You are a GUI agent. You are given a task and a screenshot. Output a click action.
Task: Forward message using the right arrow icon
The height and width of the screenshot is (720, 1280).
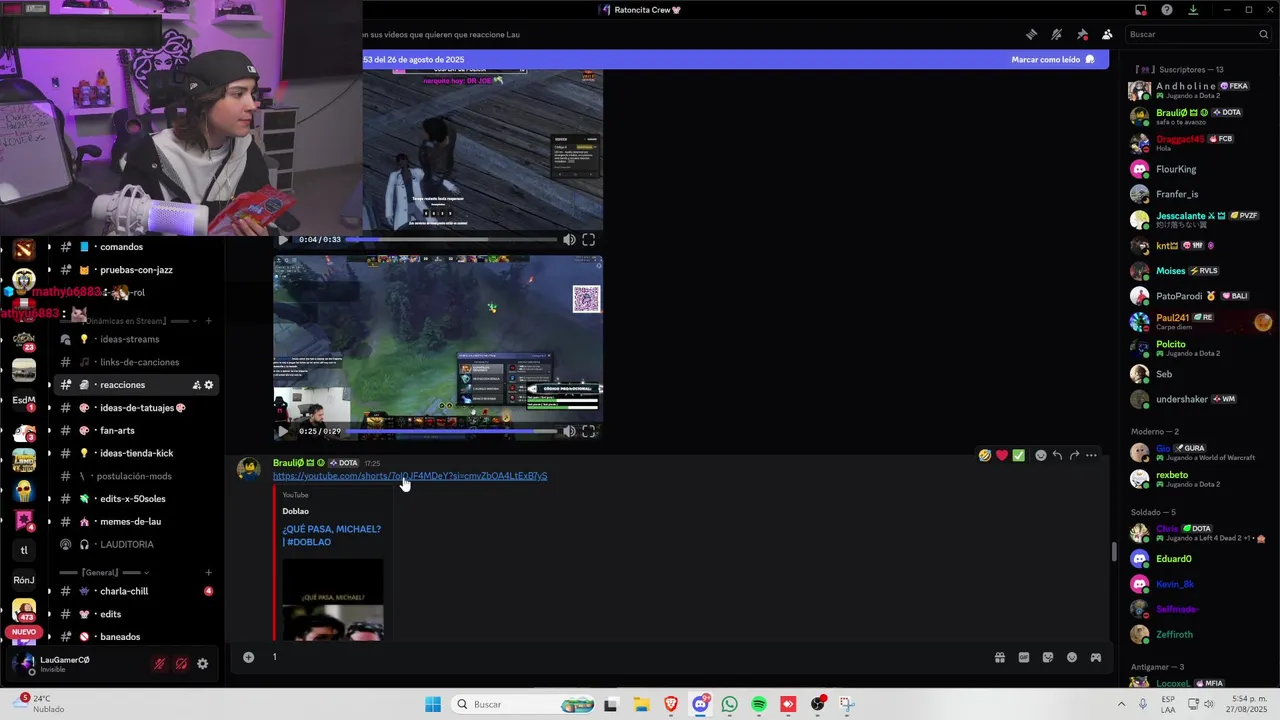tap(1074, 455)
